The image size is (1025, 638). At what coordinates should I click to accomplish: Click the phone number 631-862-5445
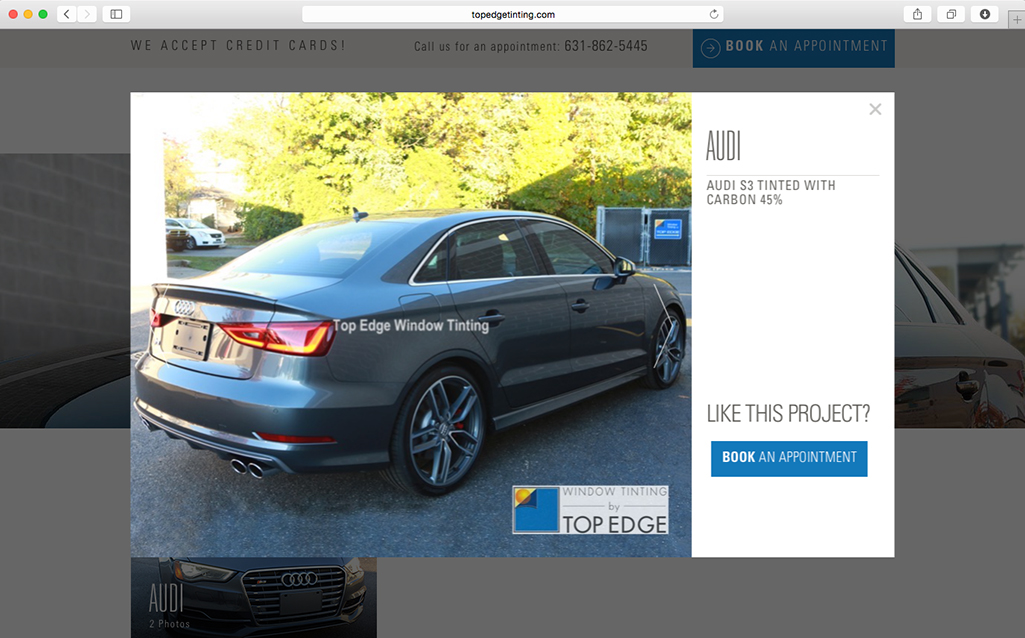[606, 46]
